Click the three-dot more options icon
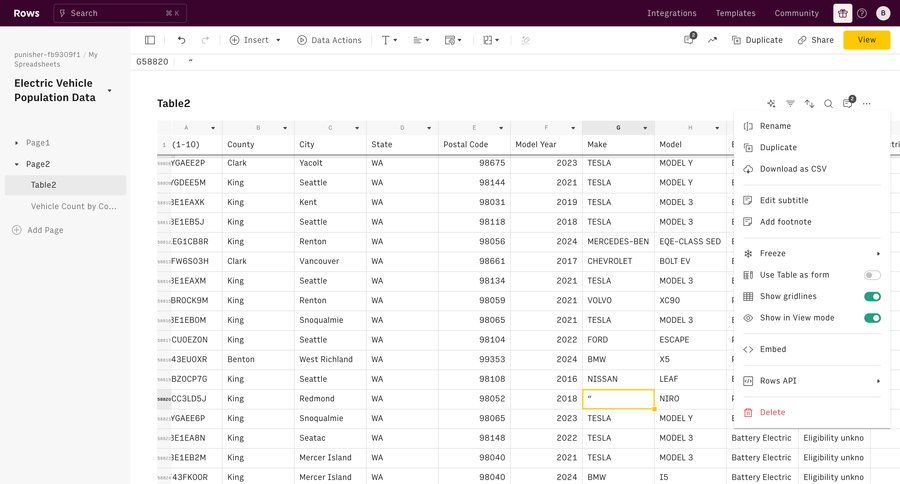Viewport: 900px width, 484px height. click(x=867, y=103)
